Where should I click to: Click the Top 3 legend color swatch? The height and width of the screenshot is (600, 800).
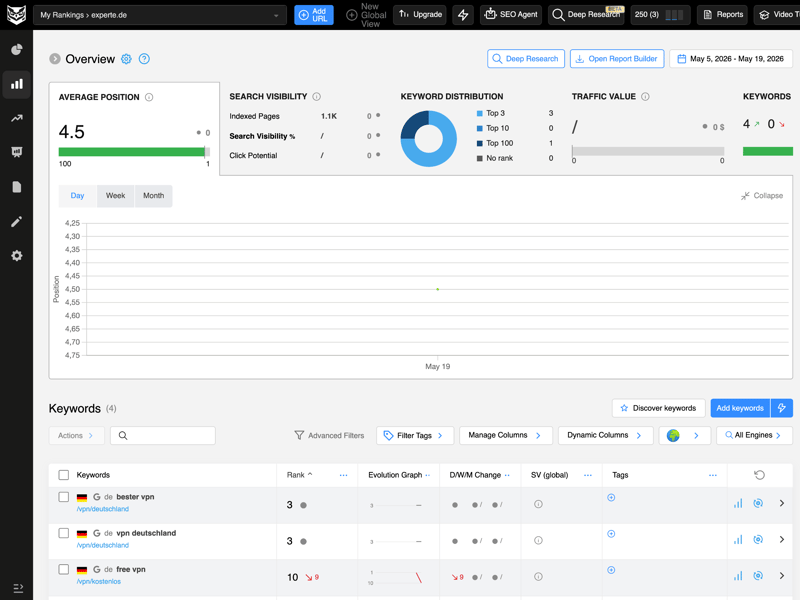tap(480, 113)
